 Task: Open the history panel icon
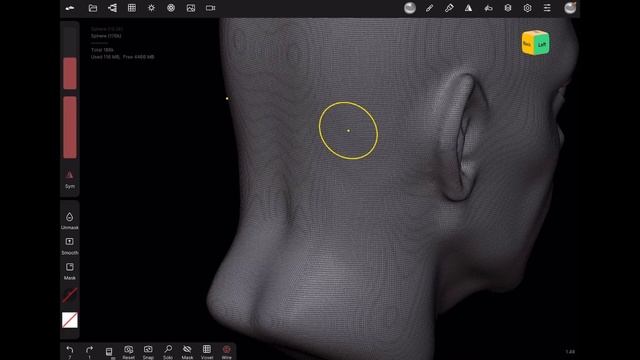click(109, 352)
